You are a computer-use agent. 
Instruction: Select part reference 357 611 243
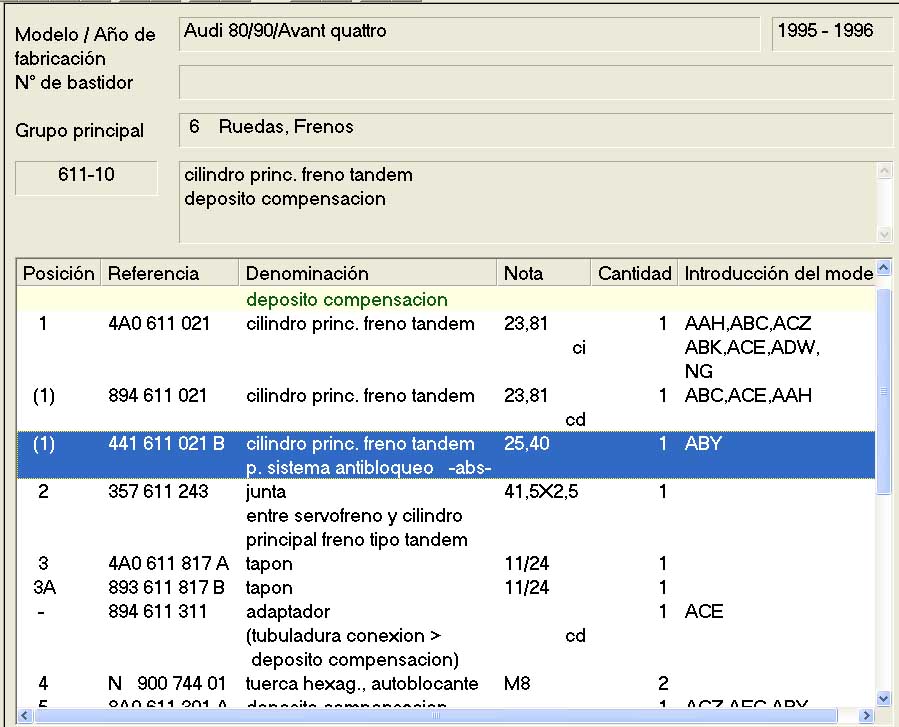click(158, 491)
